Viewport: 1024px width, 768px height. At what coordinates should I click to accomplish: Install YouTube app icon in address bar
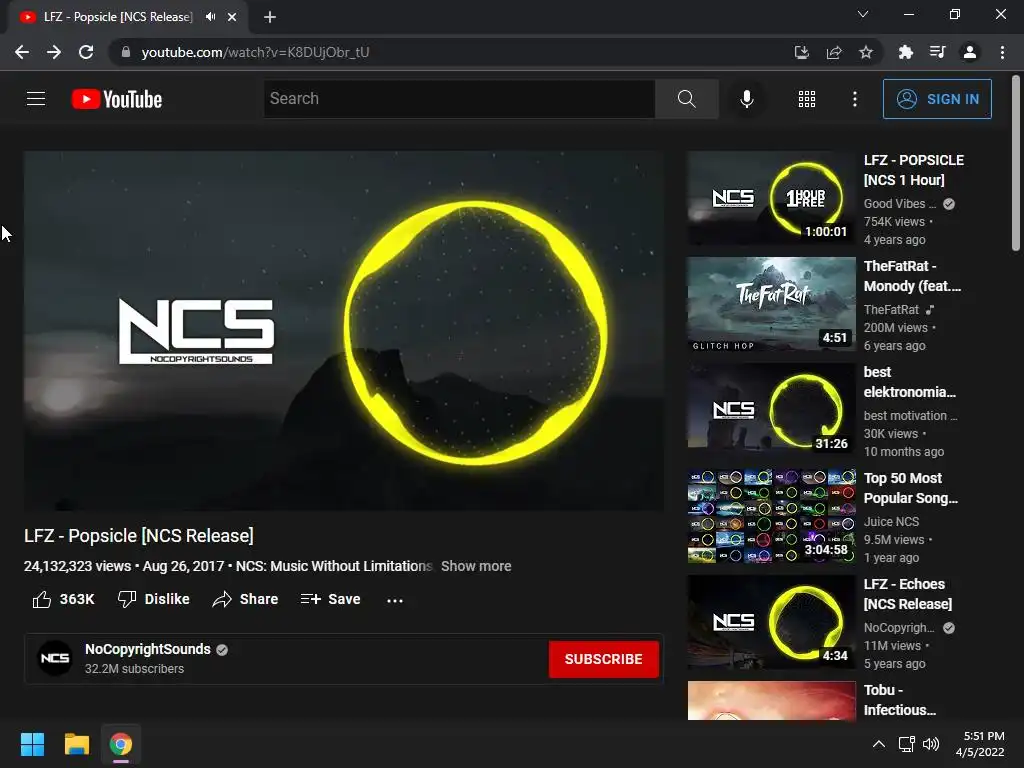click(x=801, y=52)
